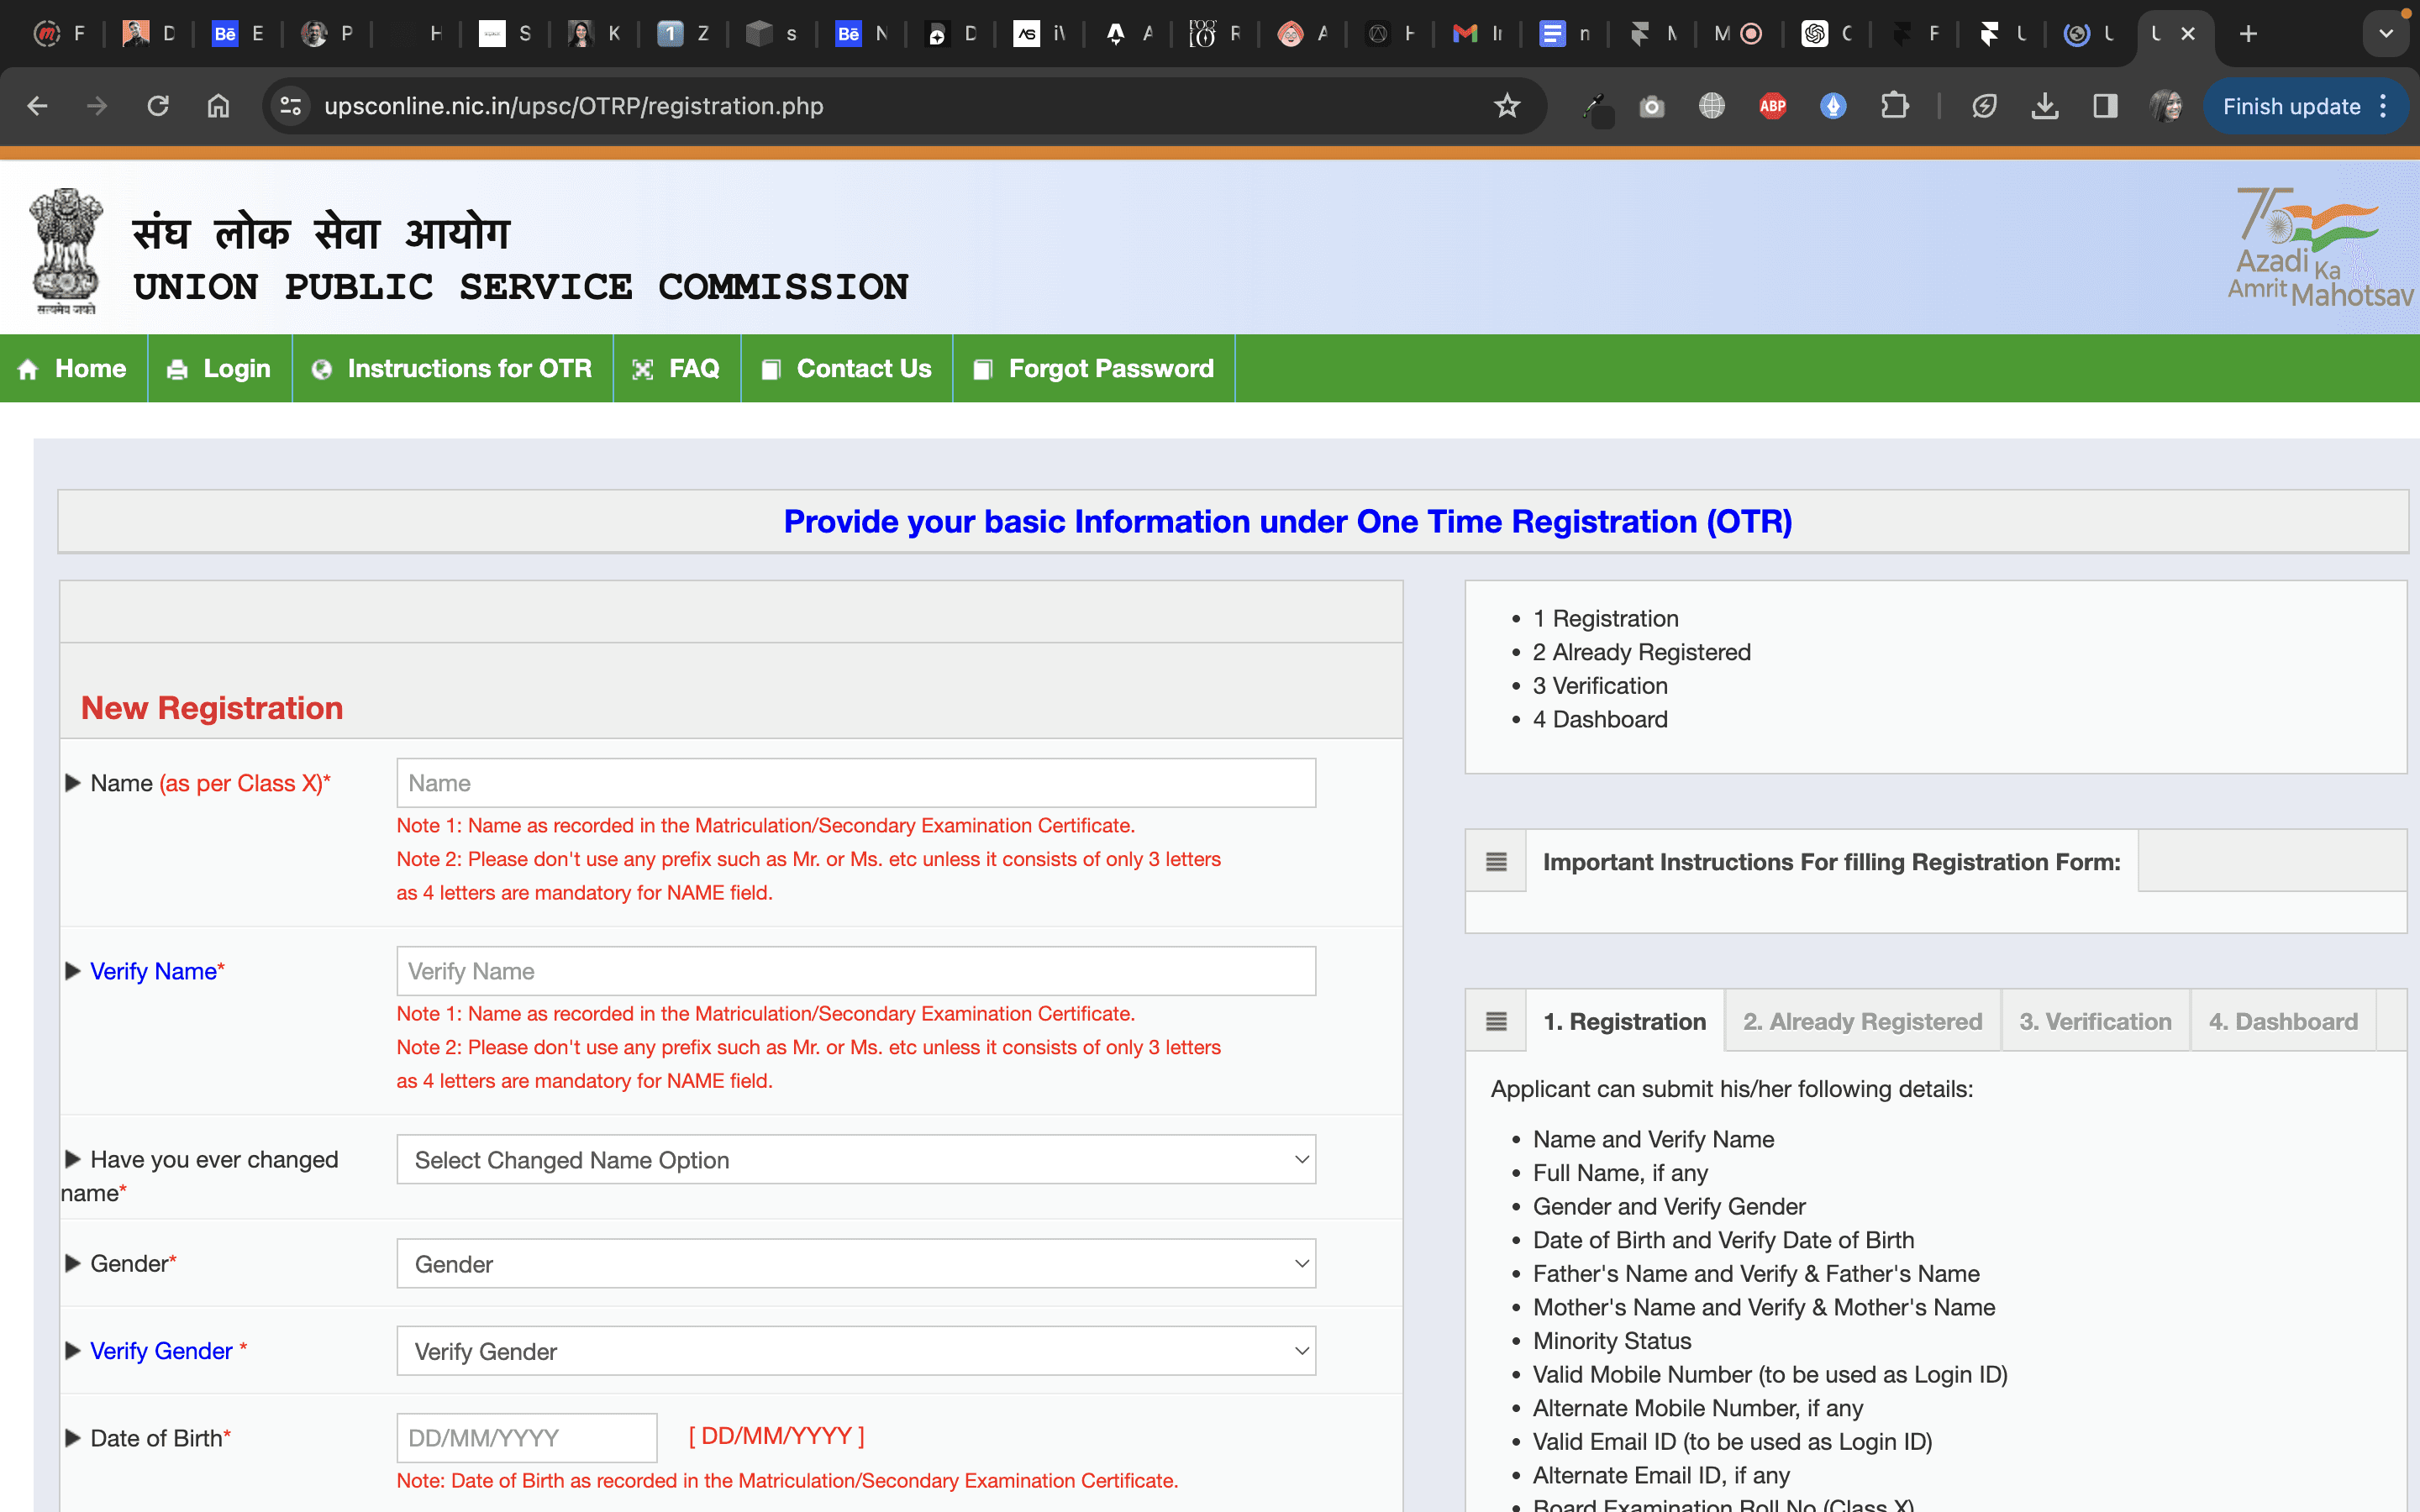
Task: Reload the UPSC registration page
Action: click(158, 106)
